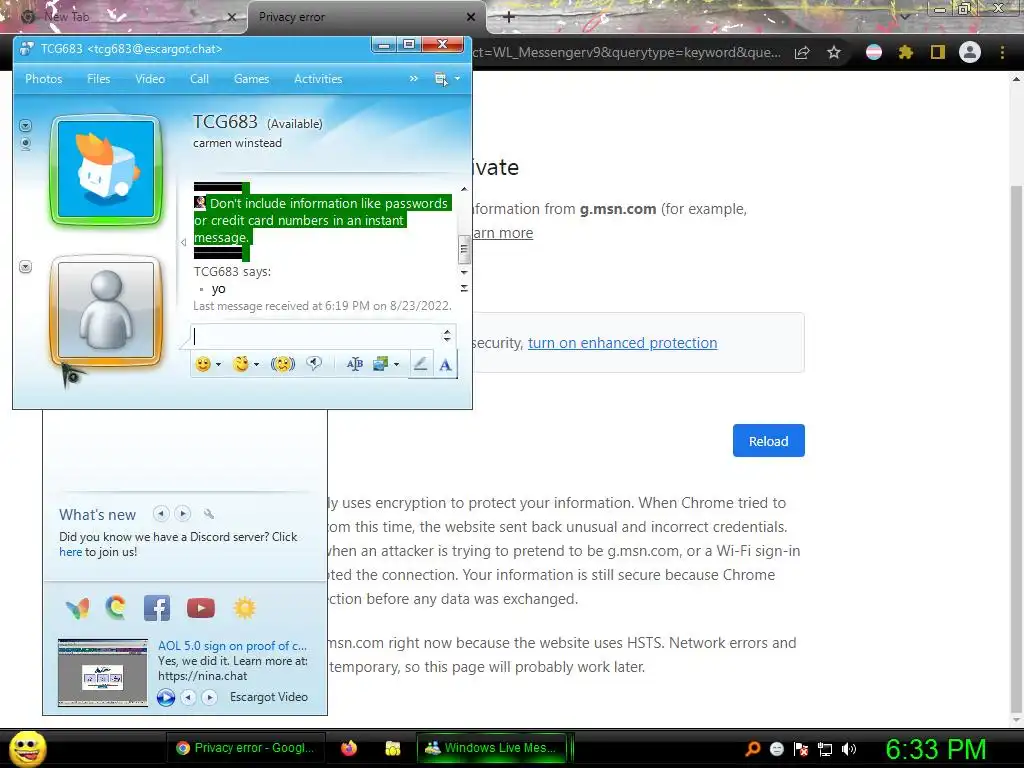This screenshot has width=1024, height=768.
Task: Open Chrome's three-dot menu
Action: (x=1002, y=52)
